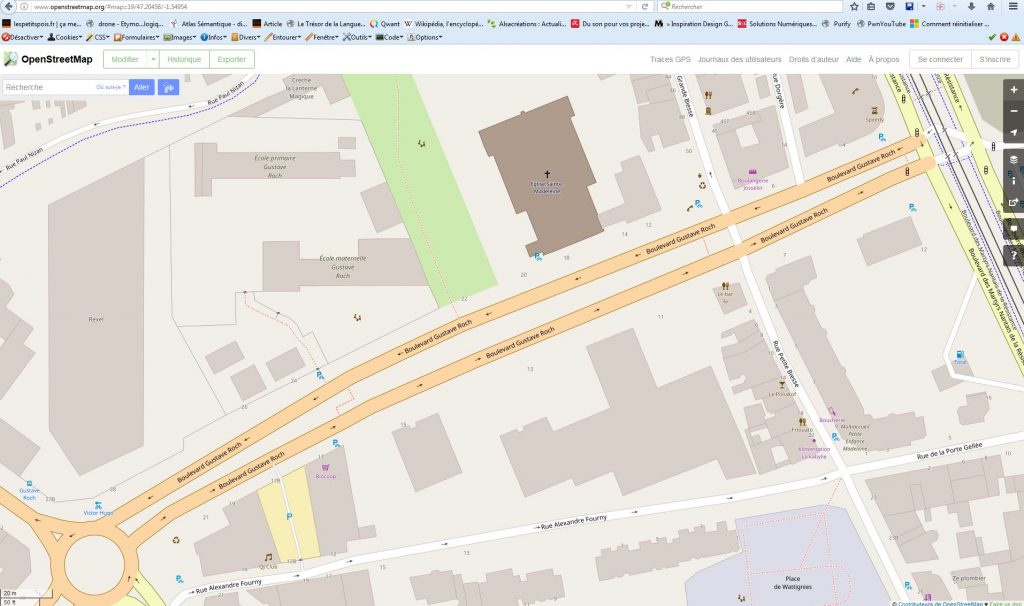Open the map layers panel

click(1013, 160)
